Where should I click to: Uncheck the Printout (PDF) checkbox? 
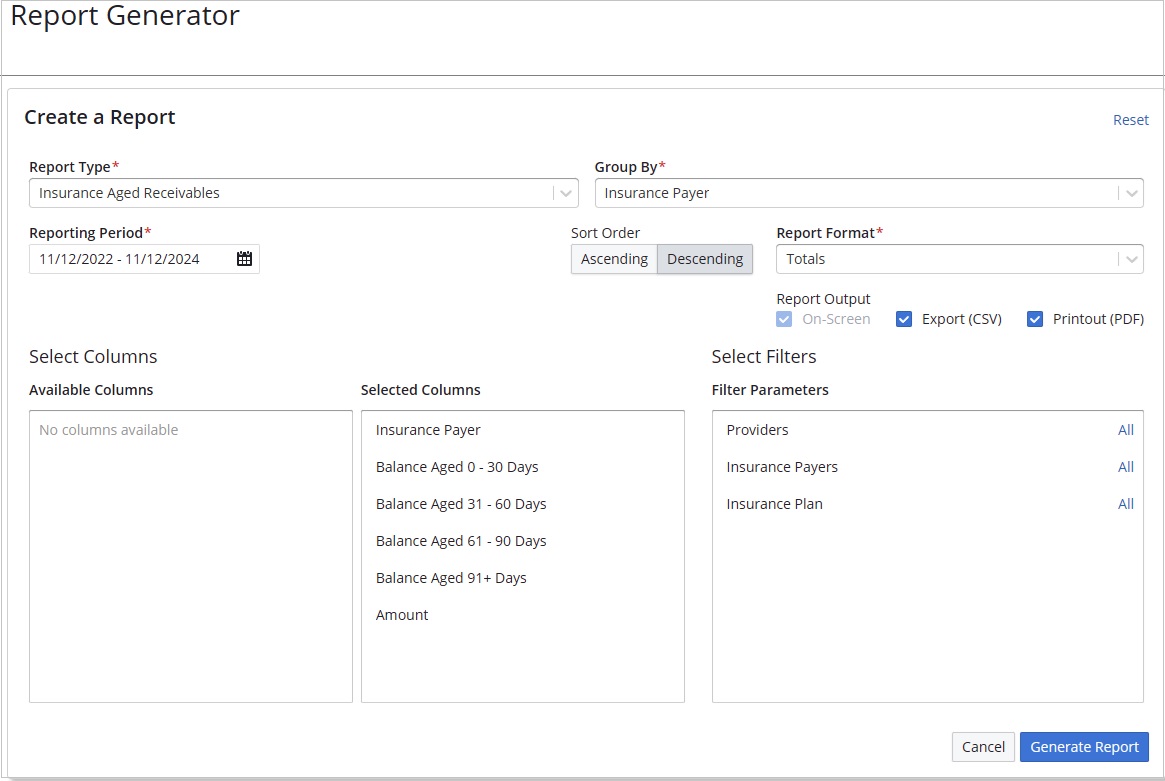click(x=1035, y=319)
